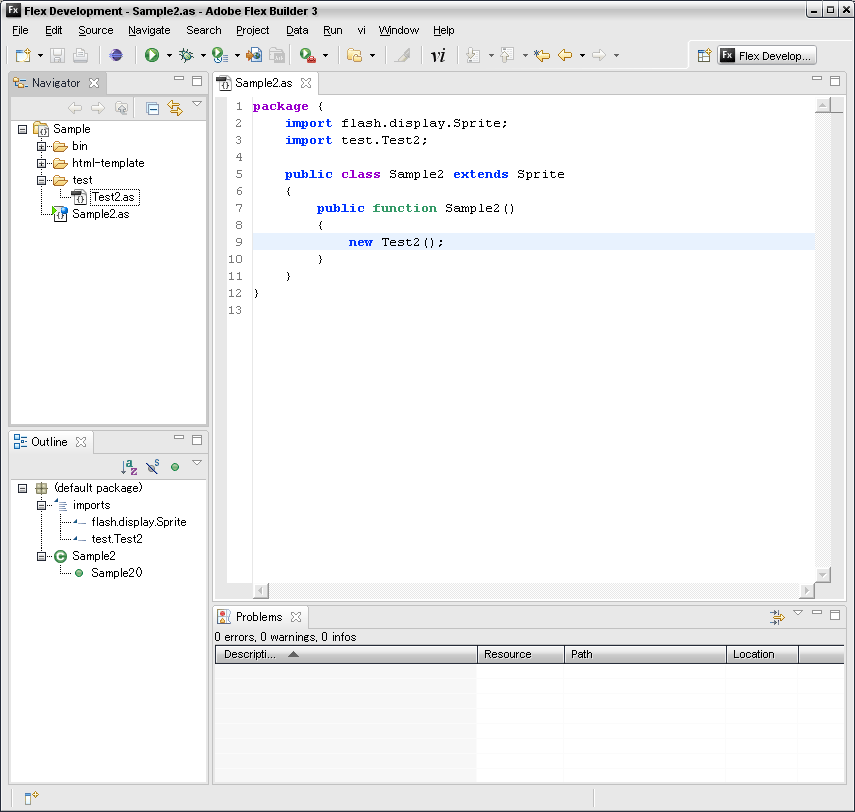Select Test2.as in the Navigator tree
Viewport: 855px width, 812px height.
tap(112, 197)
